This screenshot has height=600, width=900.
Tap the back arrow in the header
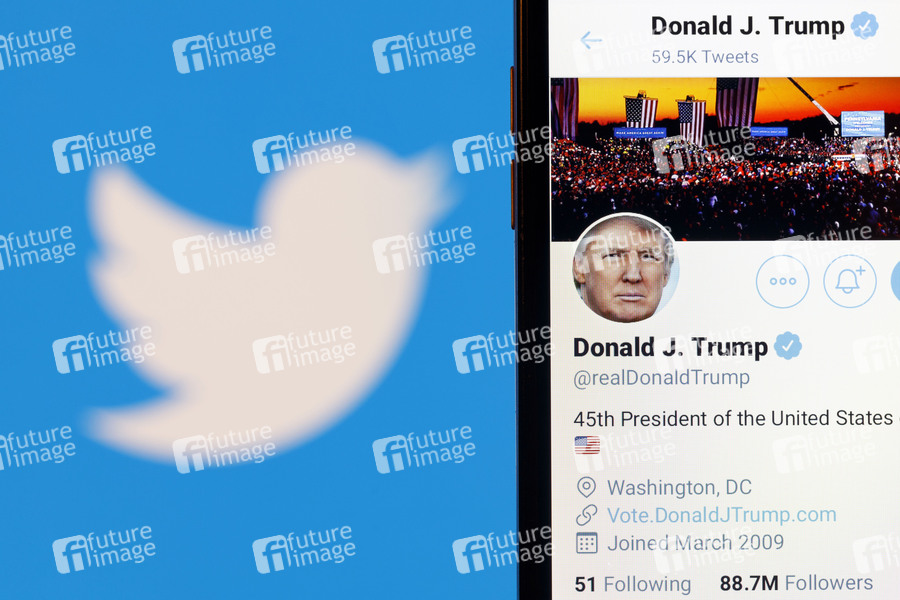pyautogui.click(x=591, y=41)
